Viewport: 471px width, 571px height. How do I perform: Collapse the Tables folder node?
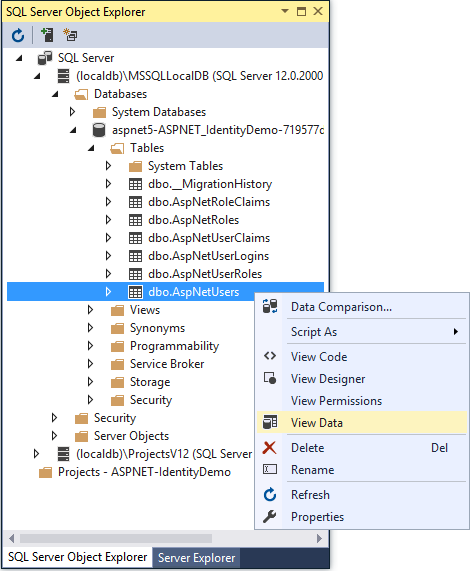[x=91, y=148]
